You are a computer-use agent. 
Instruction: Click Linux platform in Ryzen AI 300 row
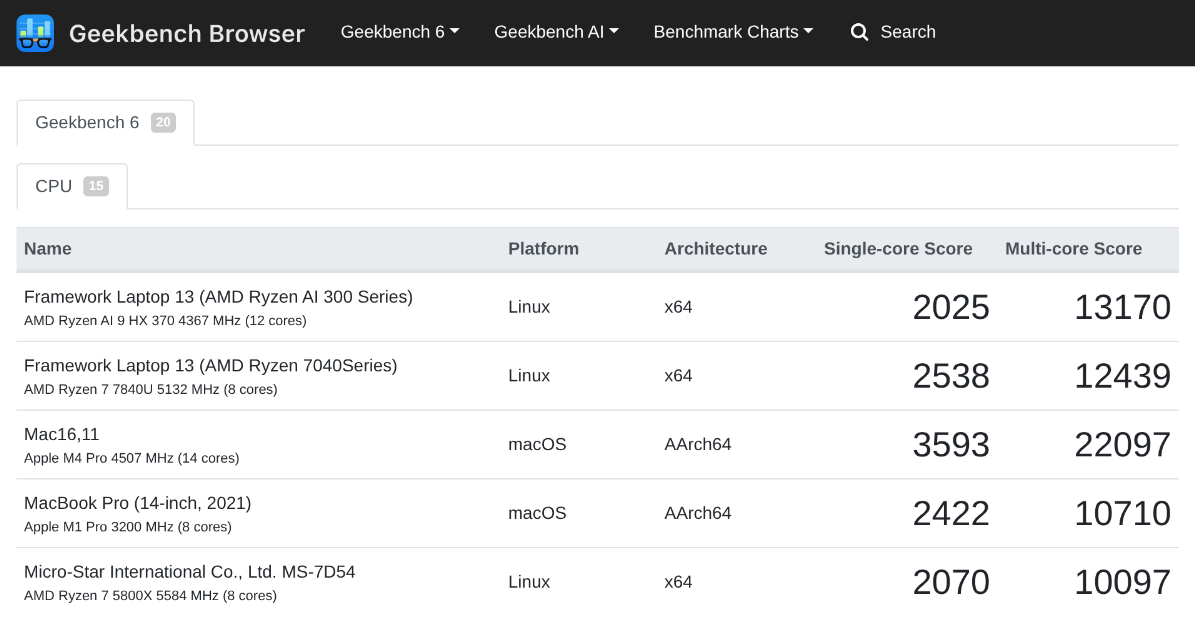click(529, 307)
